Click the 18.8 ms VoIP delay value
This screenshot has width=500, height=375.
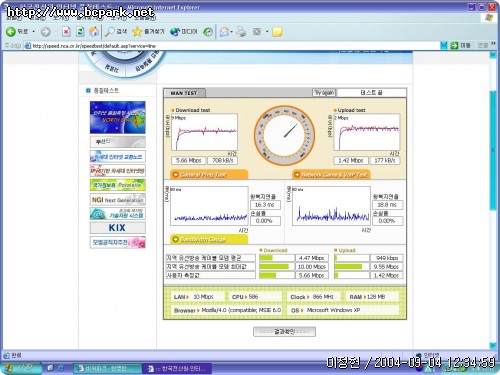pyautogui.click(x=387, y=205)
